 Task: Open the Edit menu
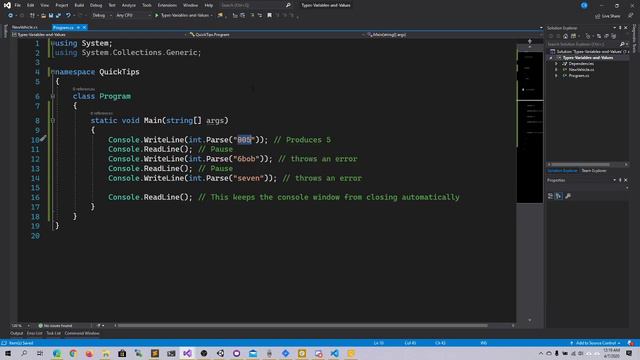point(31,5)
